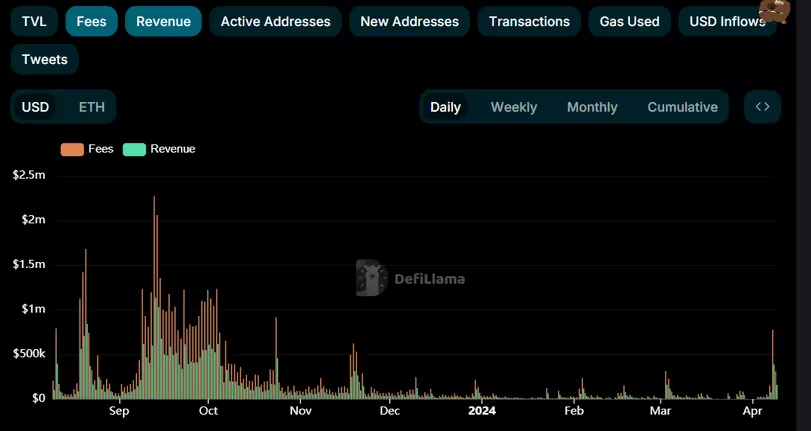Show Transactions on the chart
The height and width of the screenshot is (431, 811).
click(x=529, y=21)
